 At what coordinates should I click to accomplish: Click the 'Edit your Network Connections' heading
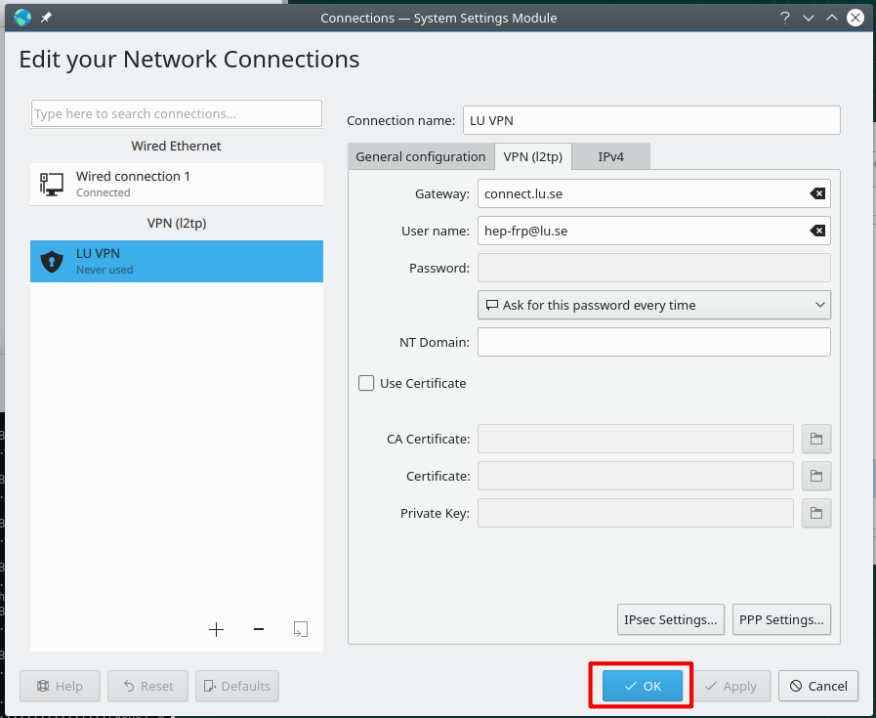click(189, 59)
